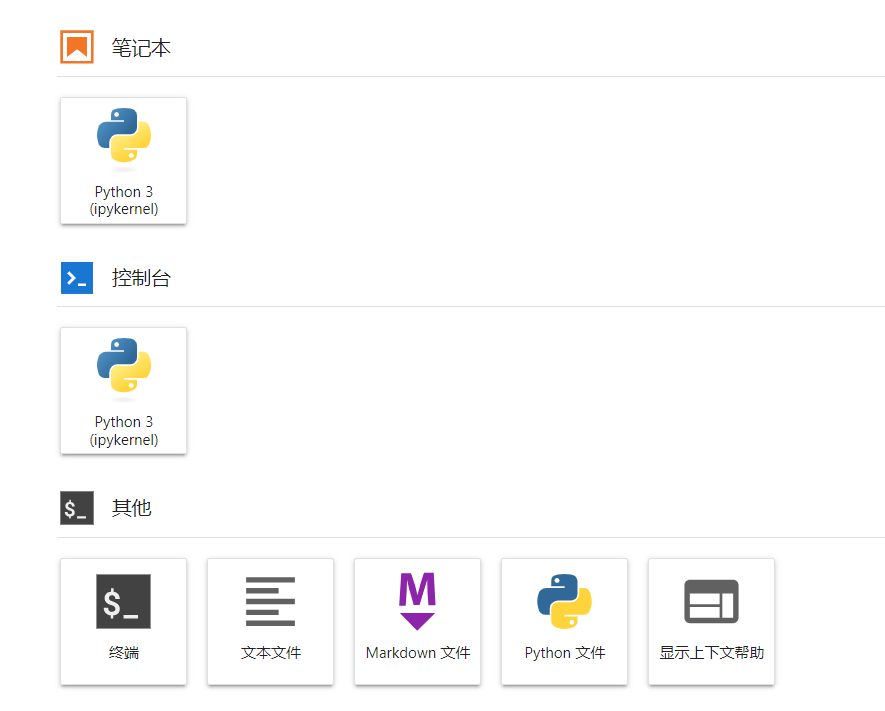Viewport: 885px width, 711px height.
Task: Click the purple Markdown M icon
Action: [x=417, y=600]
